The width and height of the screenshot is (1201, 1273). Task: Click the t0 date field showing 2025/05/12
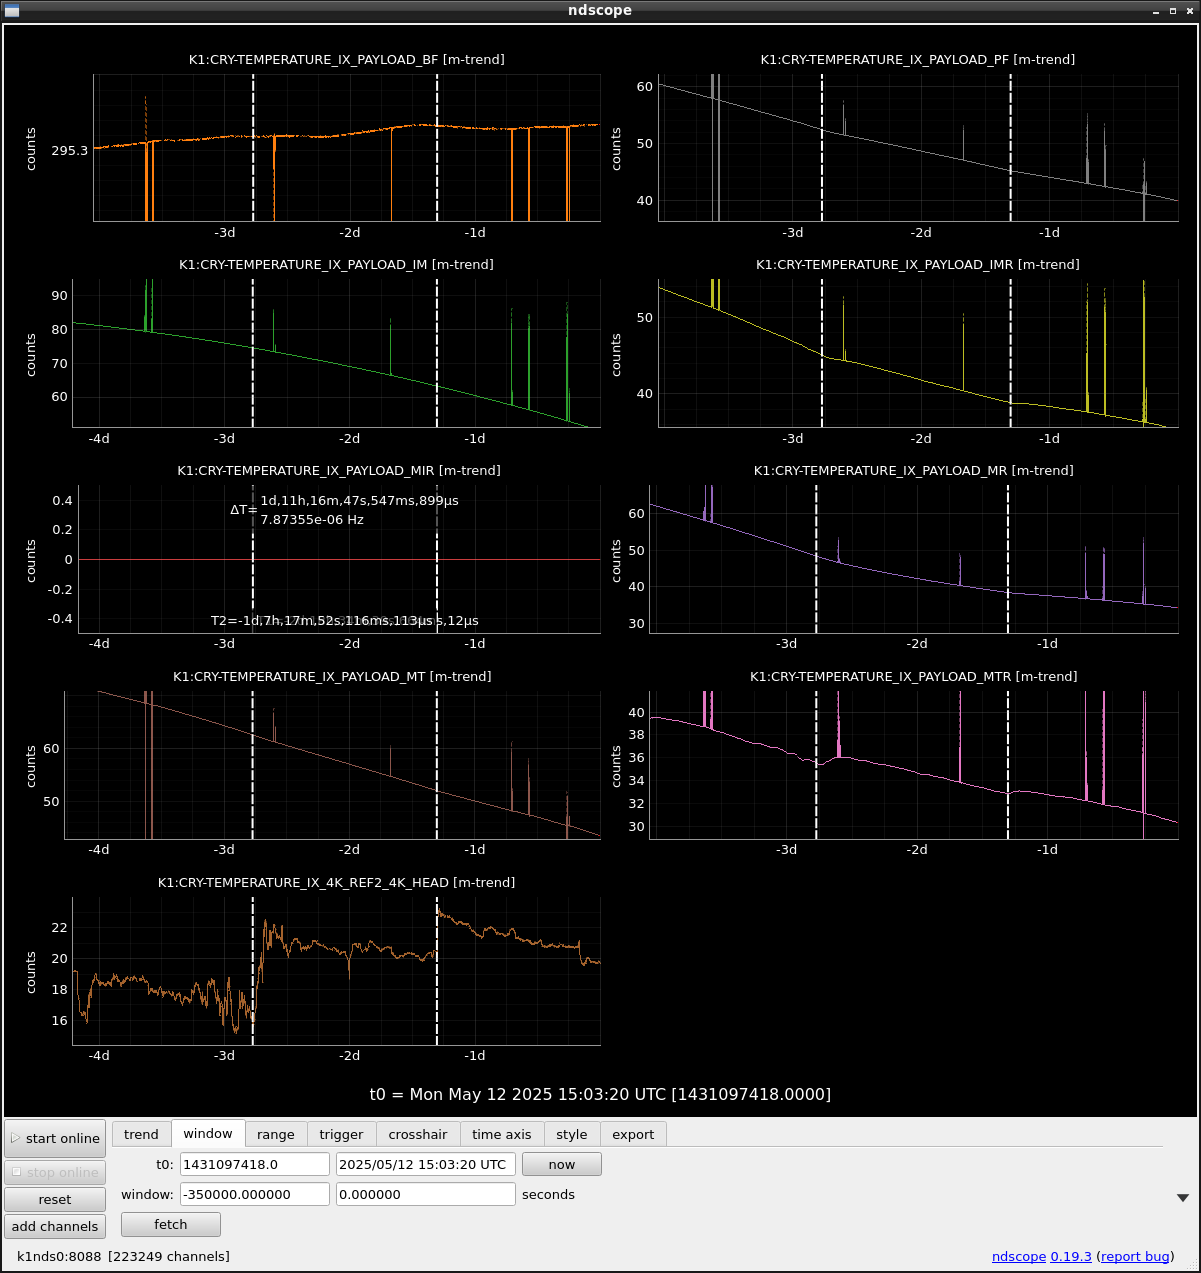(426, 1164)
